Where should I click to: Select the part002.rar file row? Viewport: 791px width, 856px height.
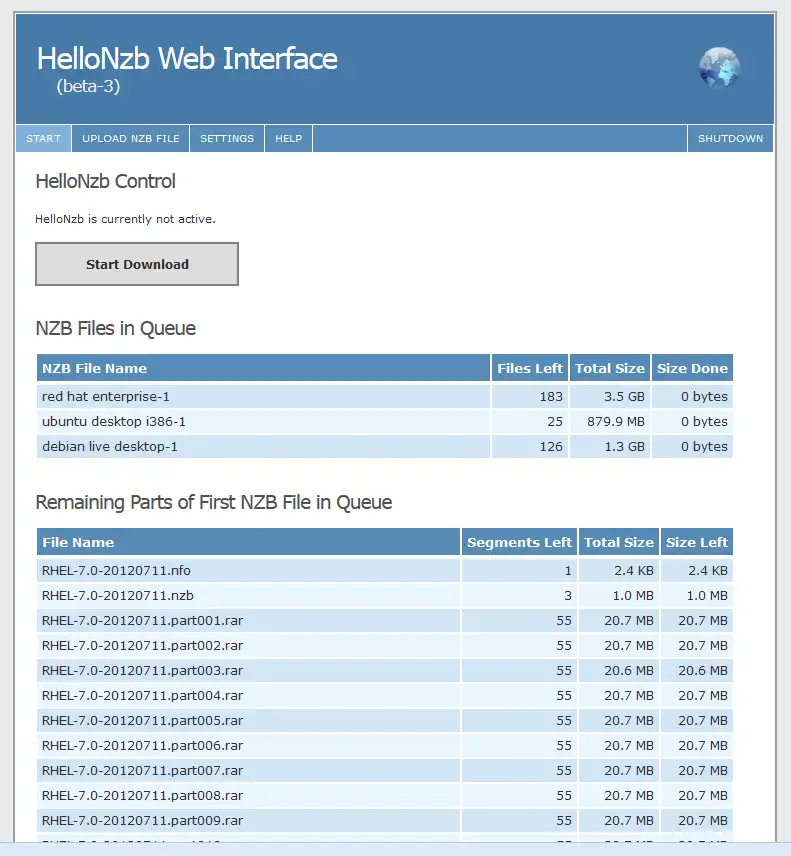pos(385,646)
